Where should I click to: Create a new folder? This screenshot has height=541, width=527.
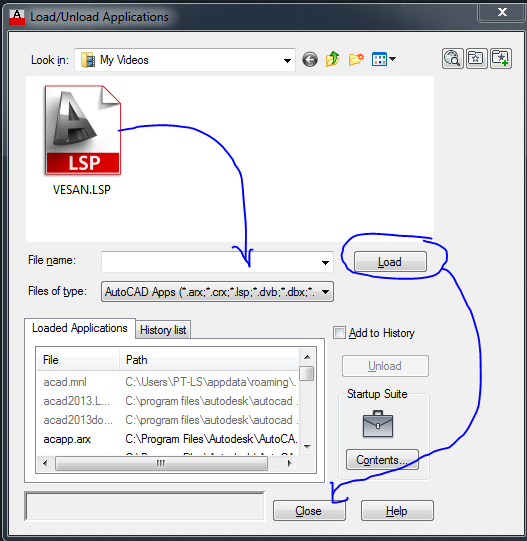coord(356,59)
